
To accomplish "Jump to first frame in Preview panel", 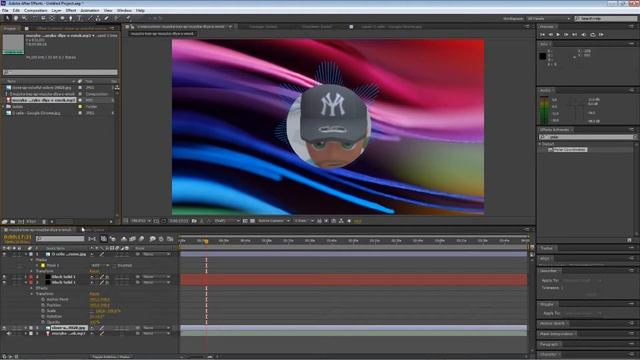I will coord(542,35).
